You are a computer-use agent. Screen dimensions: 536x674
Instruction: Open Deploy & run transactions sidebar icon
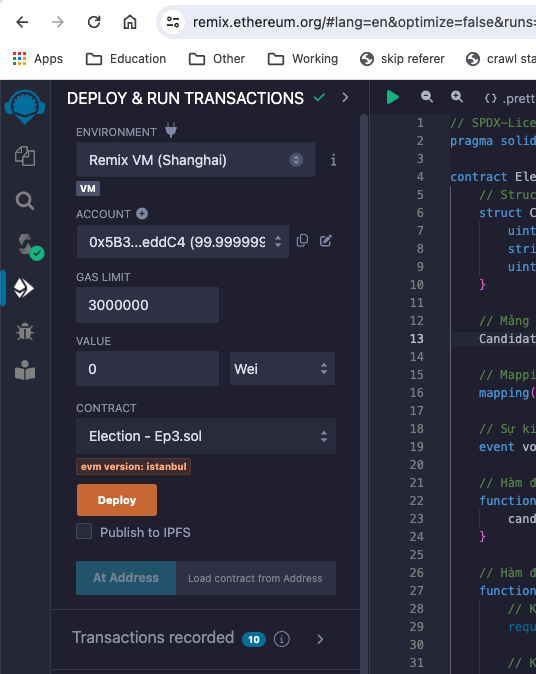pos(24,288)
